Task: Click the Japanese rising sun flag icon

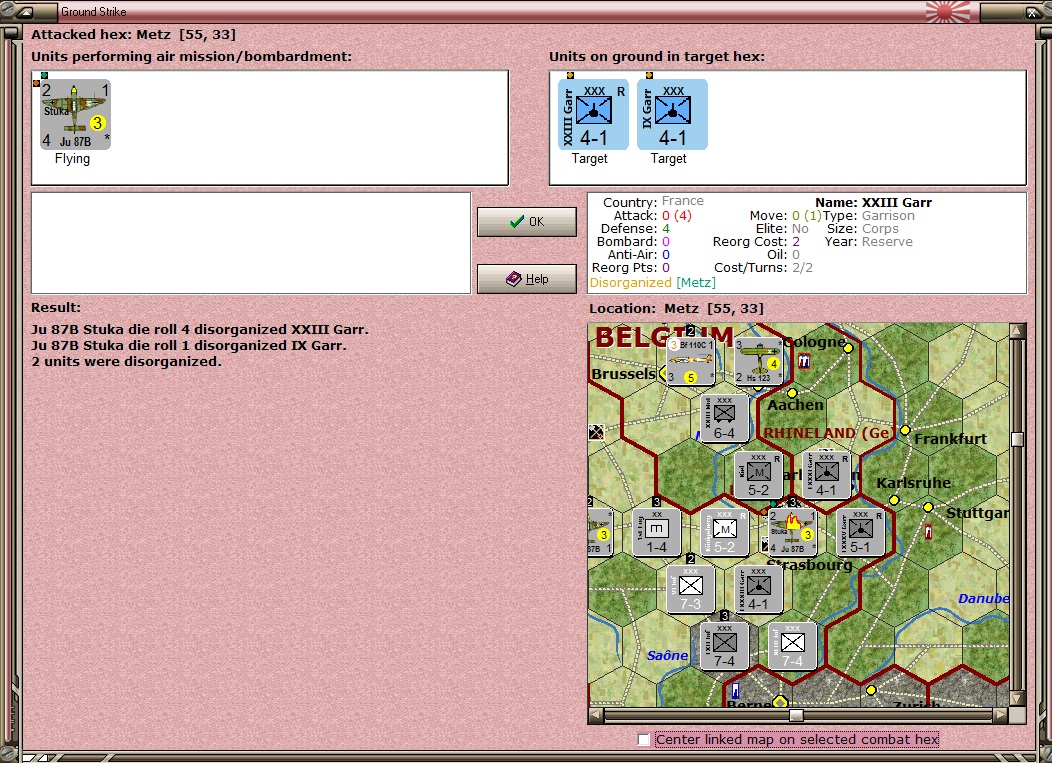Action: click(x=947, y=11)
